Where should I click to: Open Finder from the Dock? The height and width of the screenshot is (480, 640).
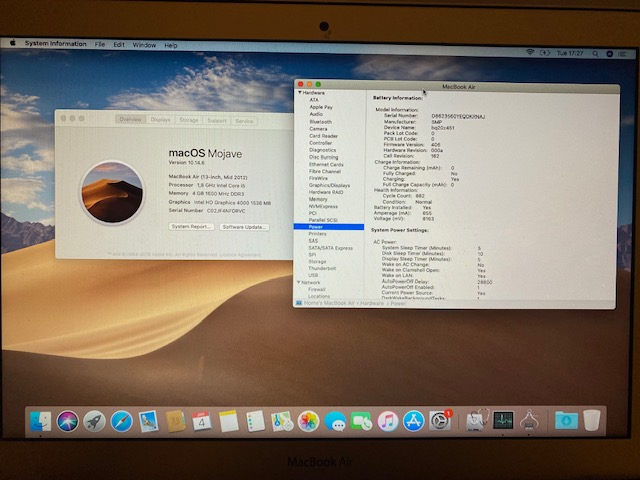[41, 421]
